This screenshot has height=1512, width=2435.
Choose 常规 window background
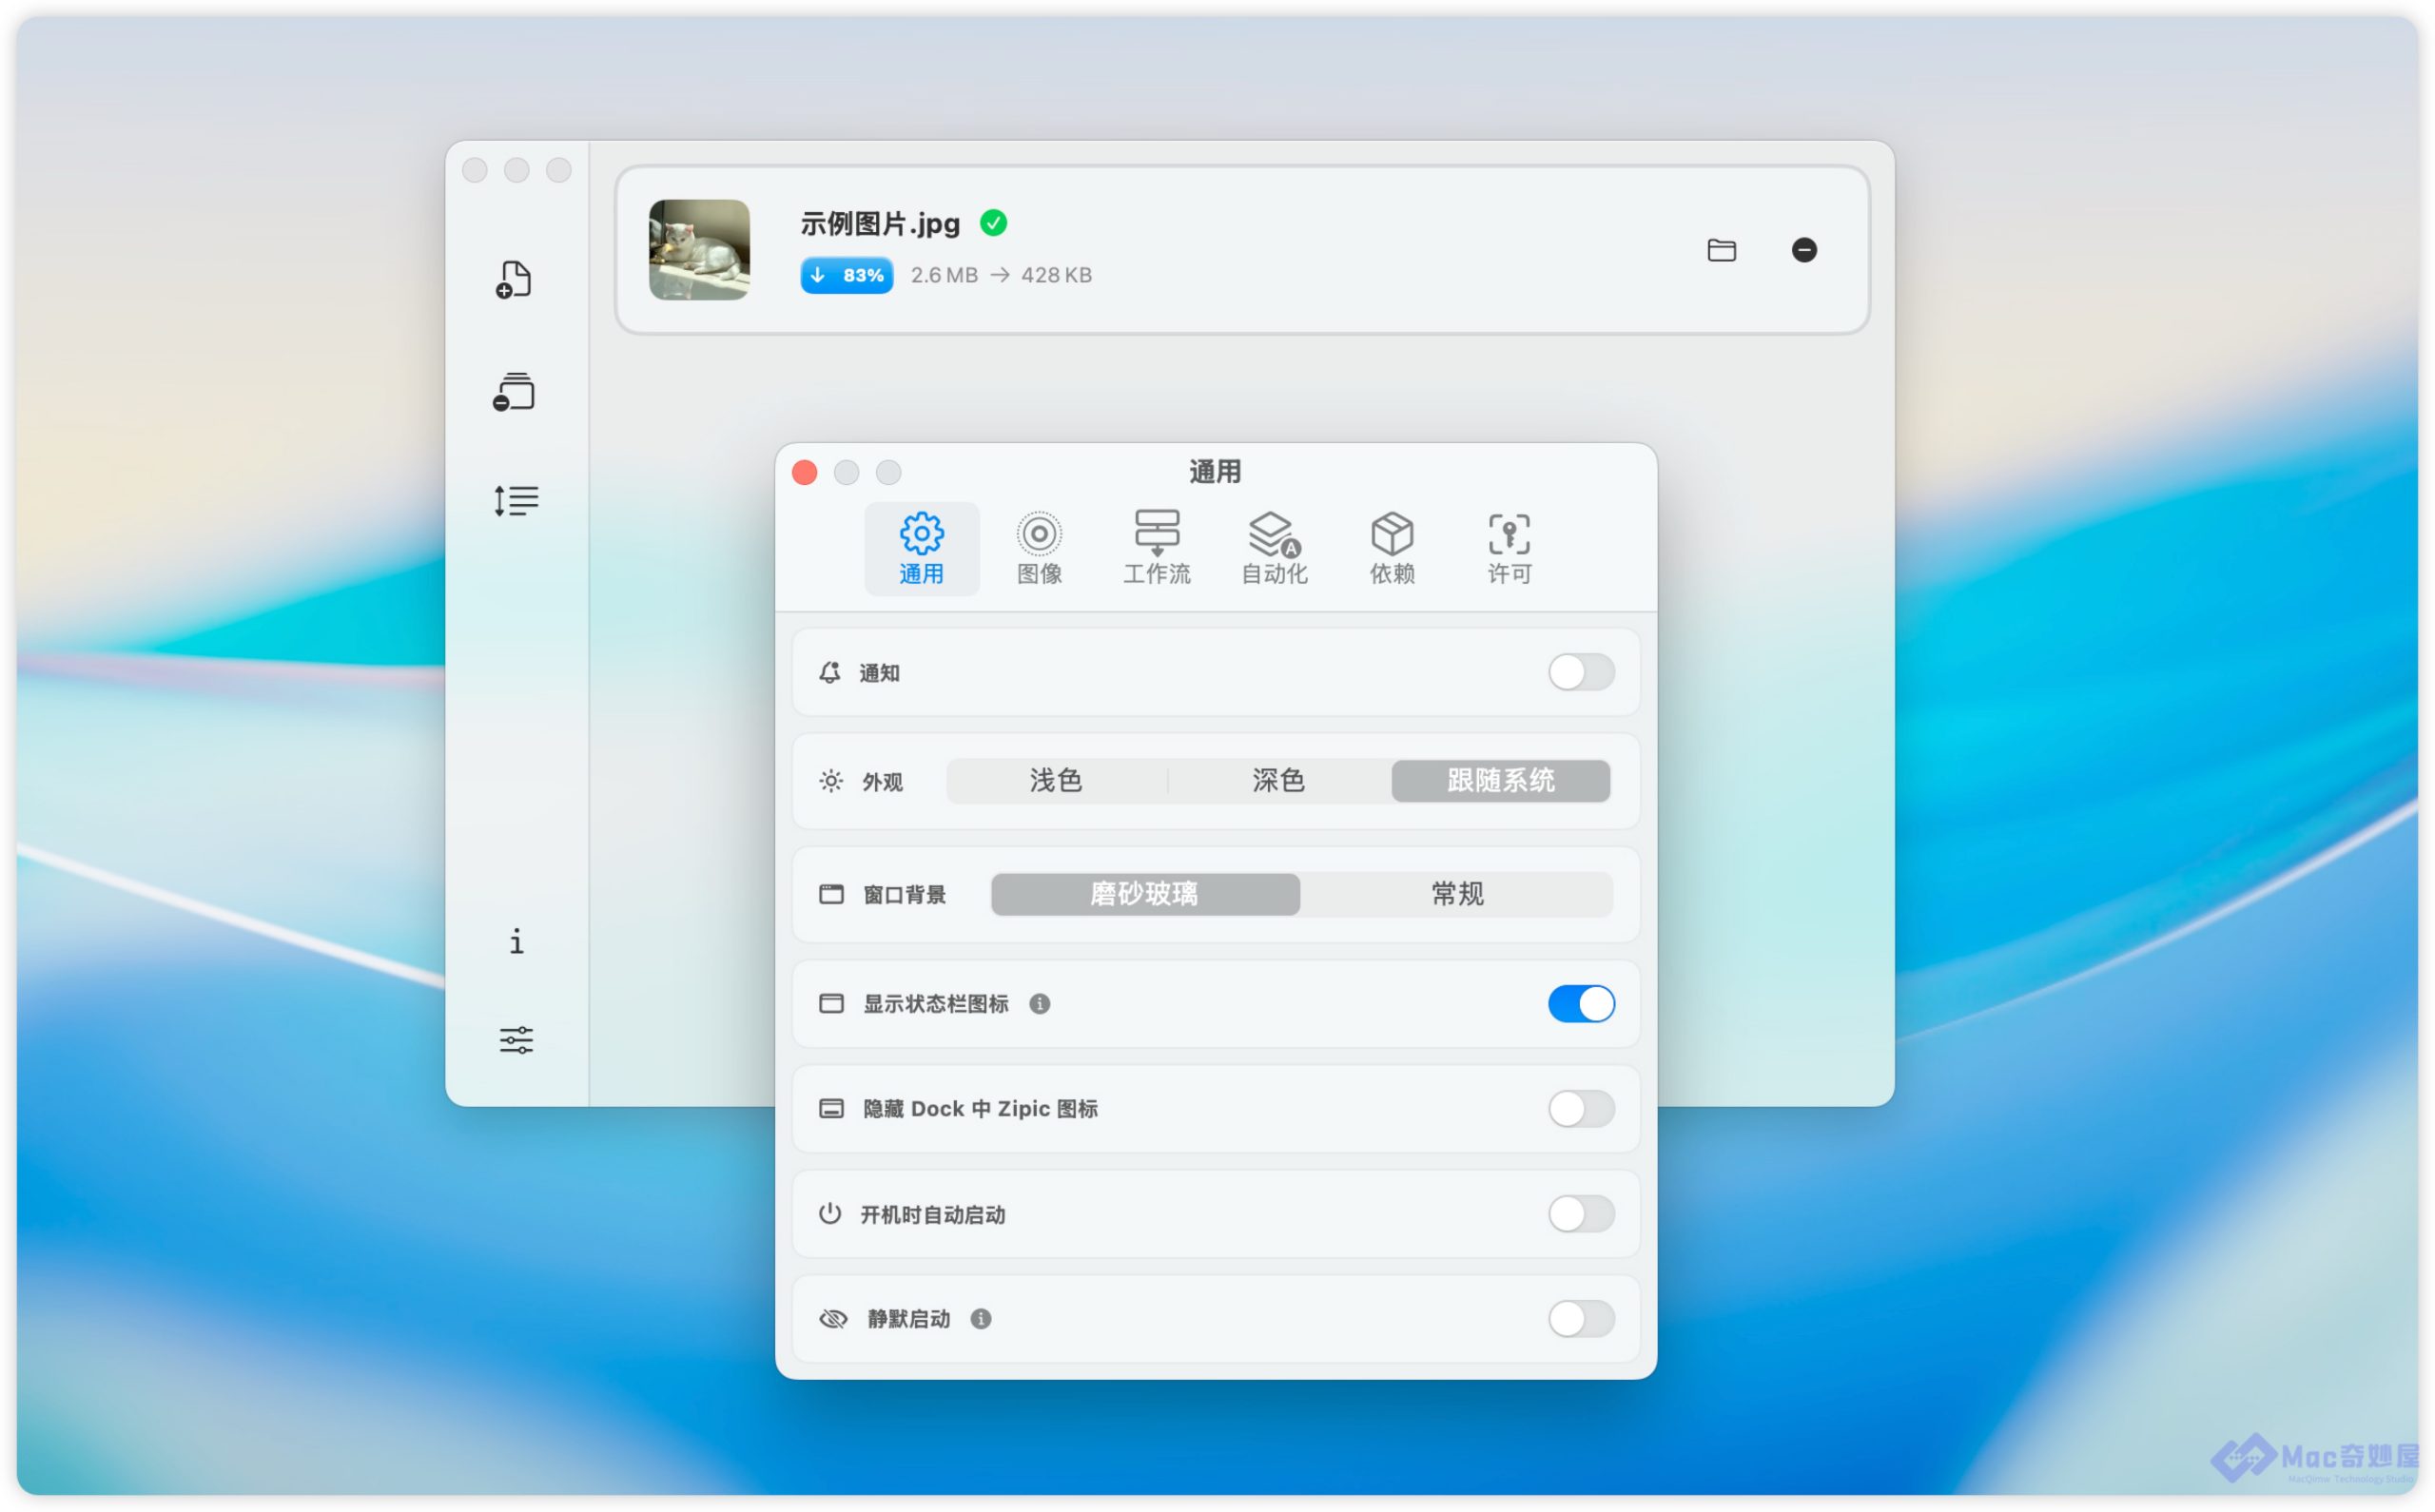click(x=1457, y=894)
